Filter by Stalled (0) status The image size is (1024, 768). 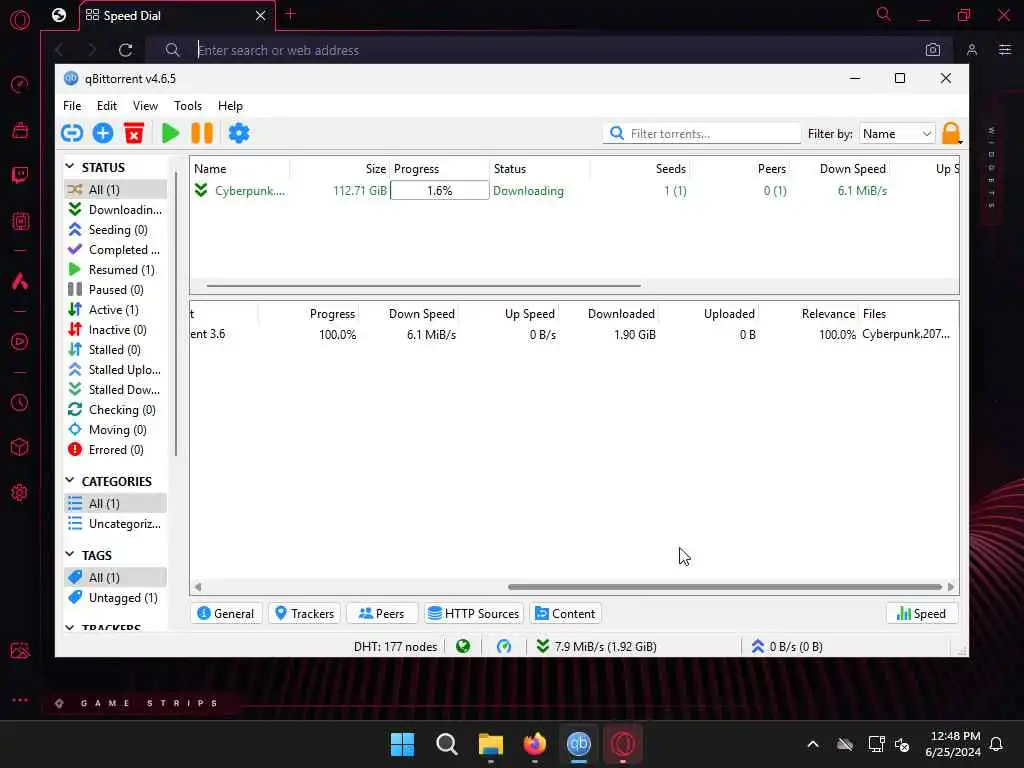click(116, 349)
